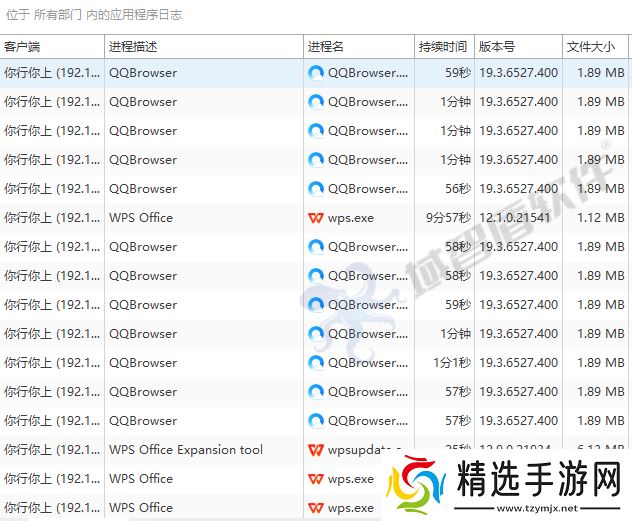The width and height of the screenshot is (632, 521).
Task: Click the QQBrowser icon in the second row
Action: point(316,102)
